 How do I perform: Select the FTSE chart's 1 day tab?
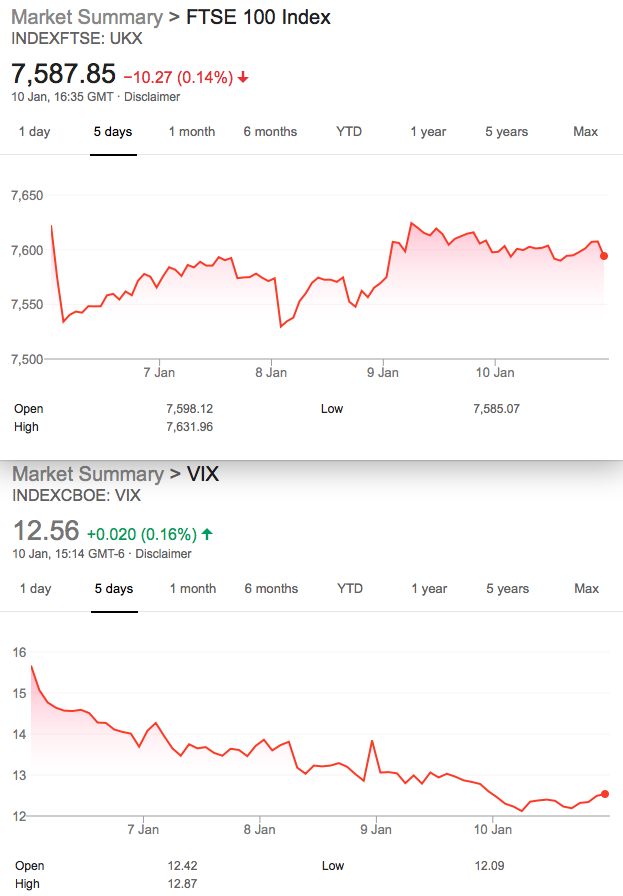(x=34, y=132)
